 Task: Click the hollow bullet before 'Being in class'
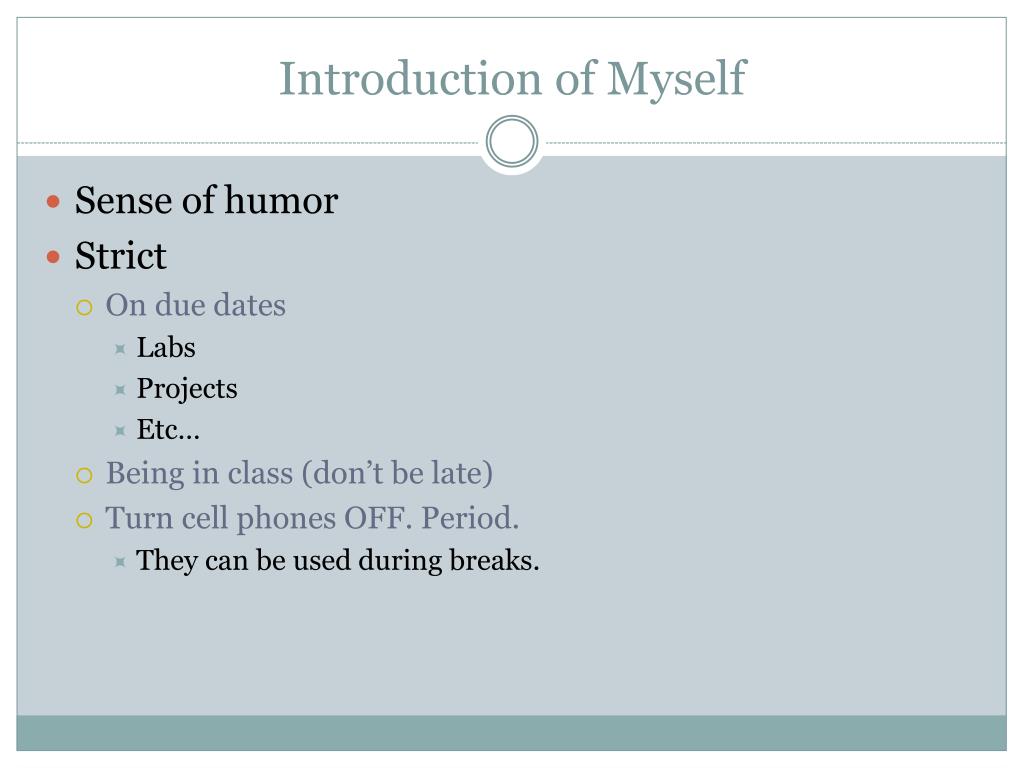84,475
